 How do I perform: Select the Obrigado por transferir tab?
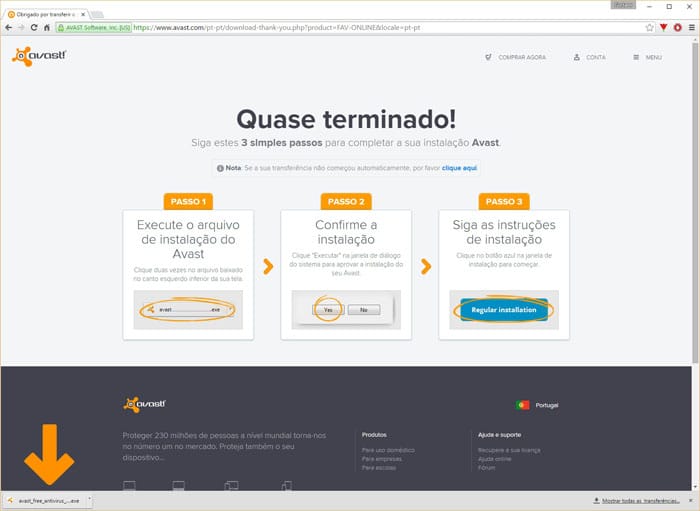click(x=45, y=14)
